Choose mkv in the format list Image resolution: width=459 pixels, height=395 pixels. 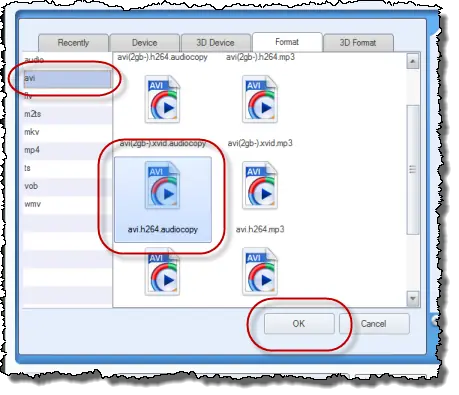point(67,132)
